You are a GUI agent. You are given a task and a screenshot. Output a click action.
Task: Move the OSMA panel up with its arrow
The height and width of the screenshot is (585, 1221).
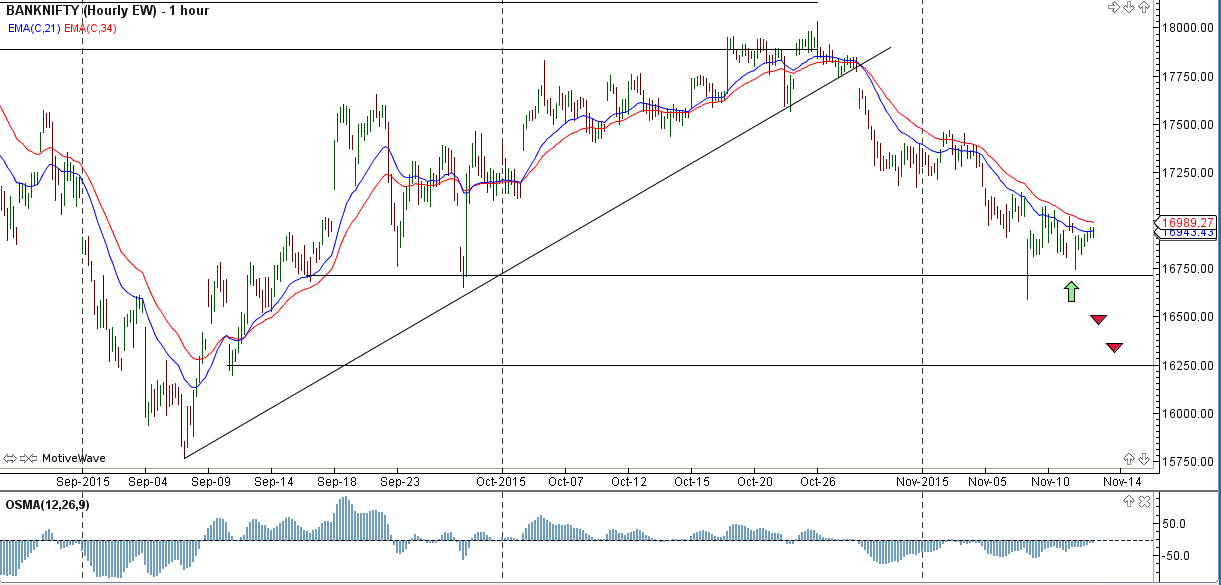point(1129,500)
